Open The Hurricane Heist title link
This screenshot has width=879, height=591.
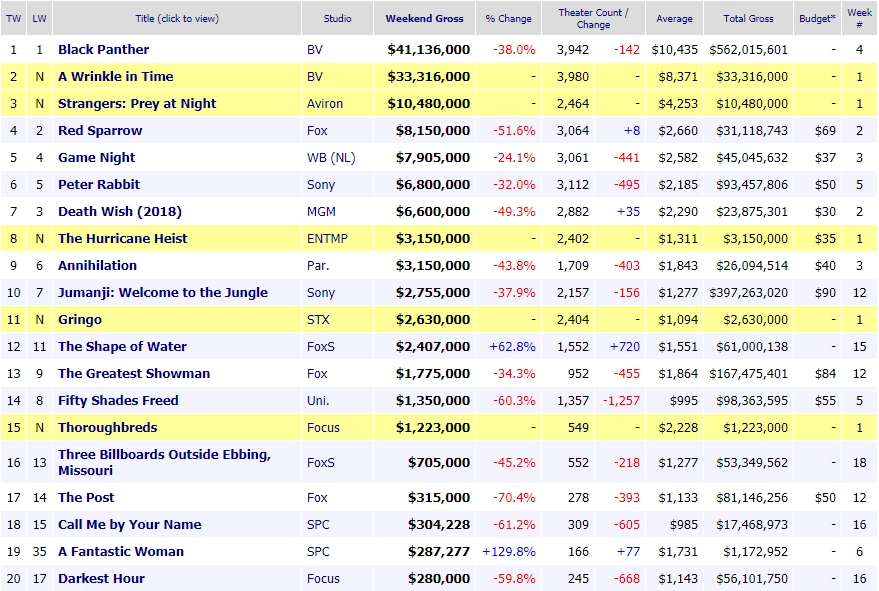coord(123,238)
